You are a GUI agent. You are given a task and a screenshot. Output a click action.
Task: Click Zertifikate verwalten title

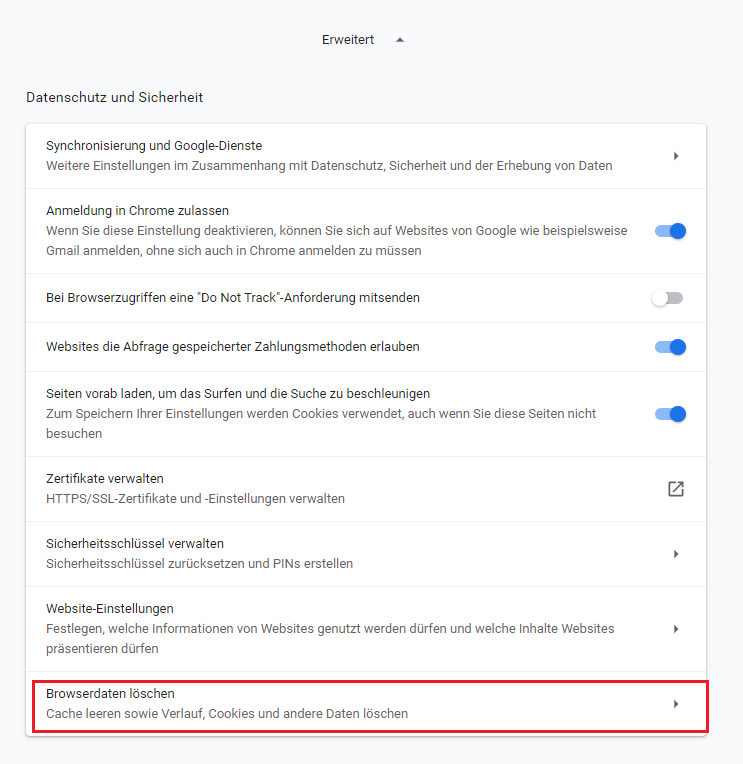105,478
